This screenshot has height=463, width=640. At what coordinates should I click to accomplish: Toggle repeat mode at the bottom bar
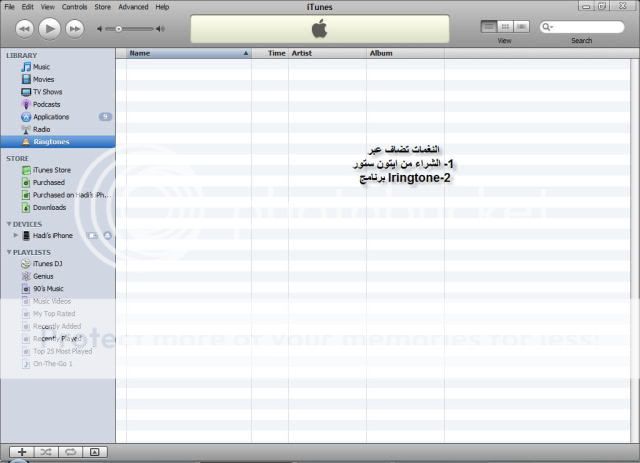coord(71,452)
